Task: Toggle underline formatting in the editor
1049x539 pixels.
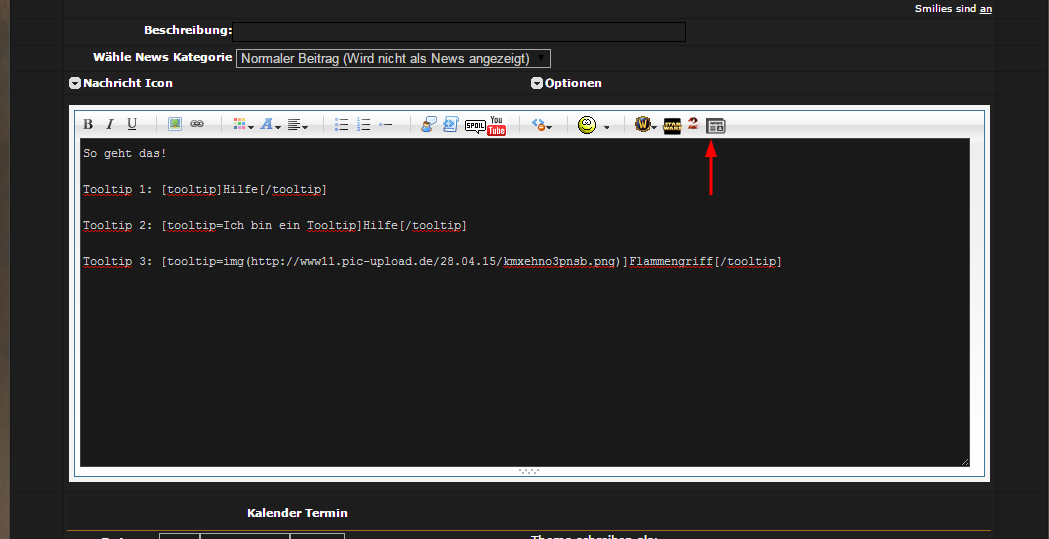Action: click(132, 124)
